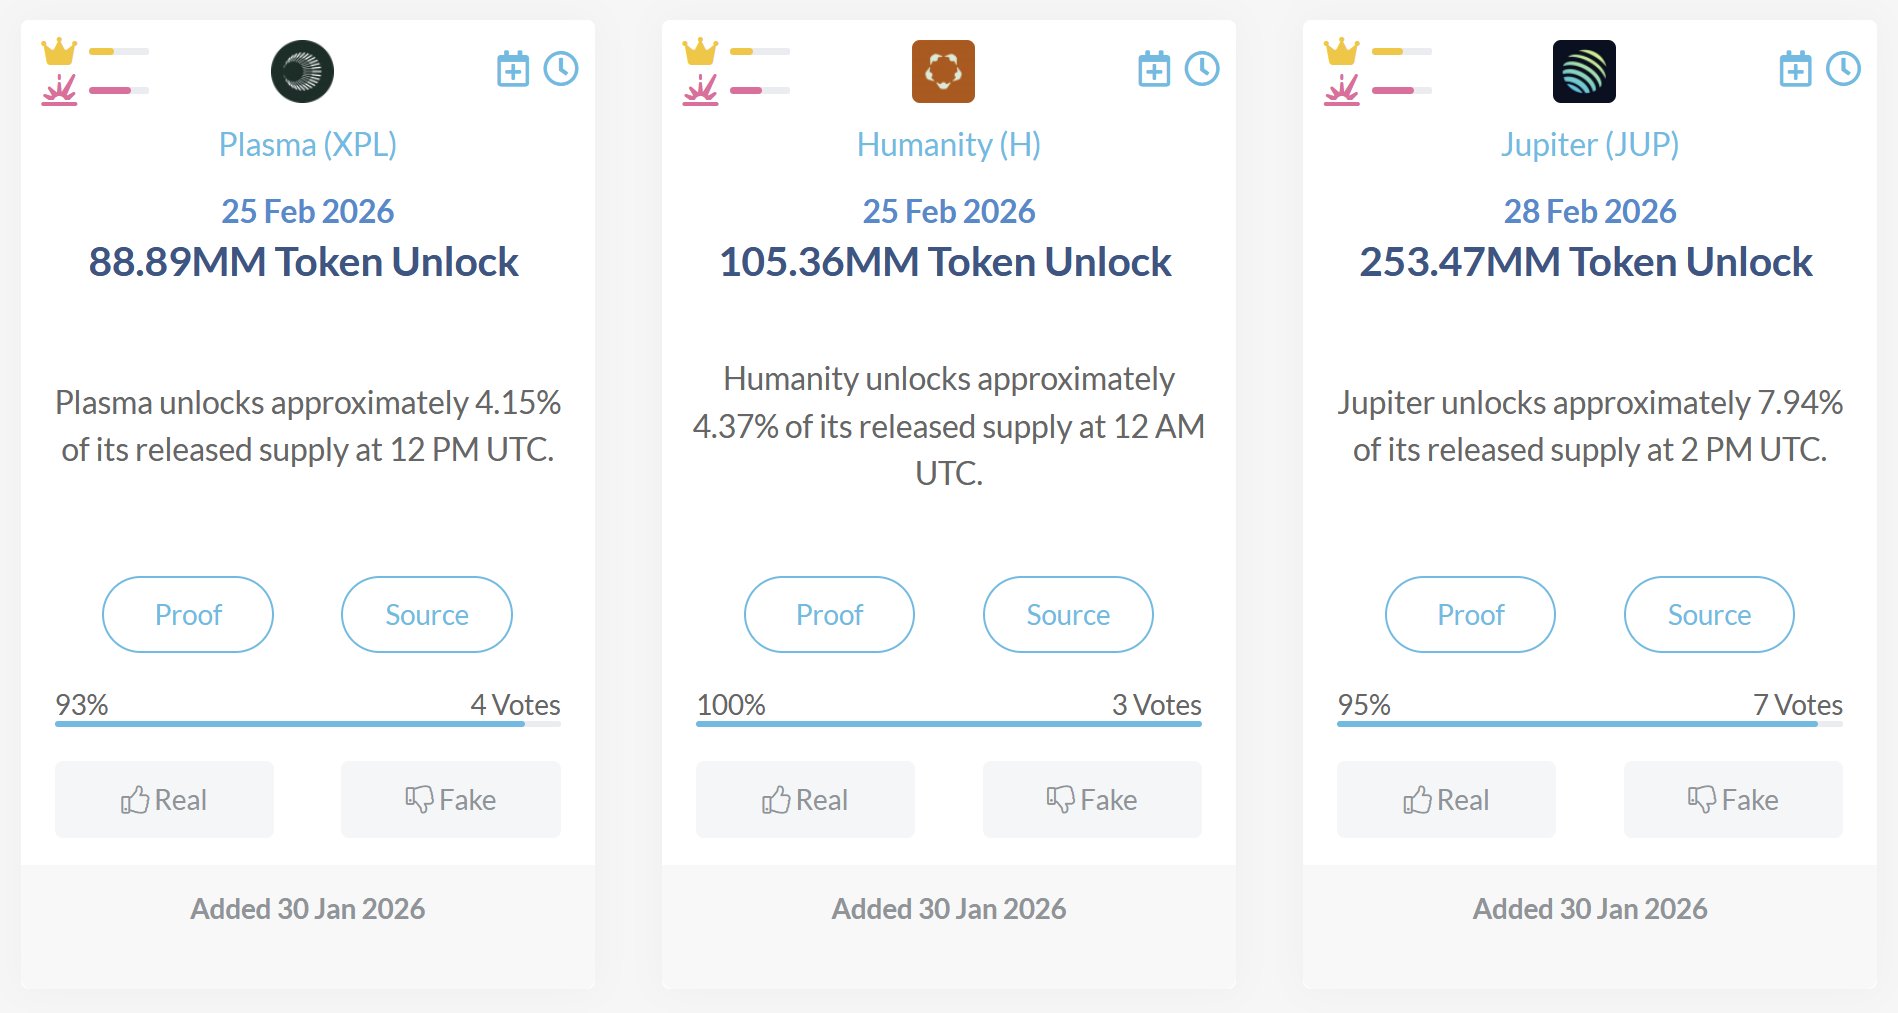Open Source for Jupiter unlock
This screenshot has width=1898, height=1013.
[1709, 614]
